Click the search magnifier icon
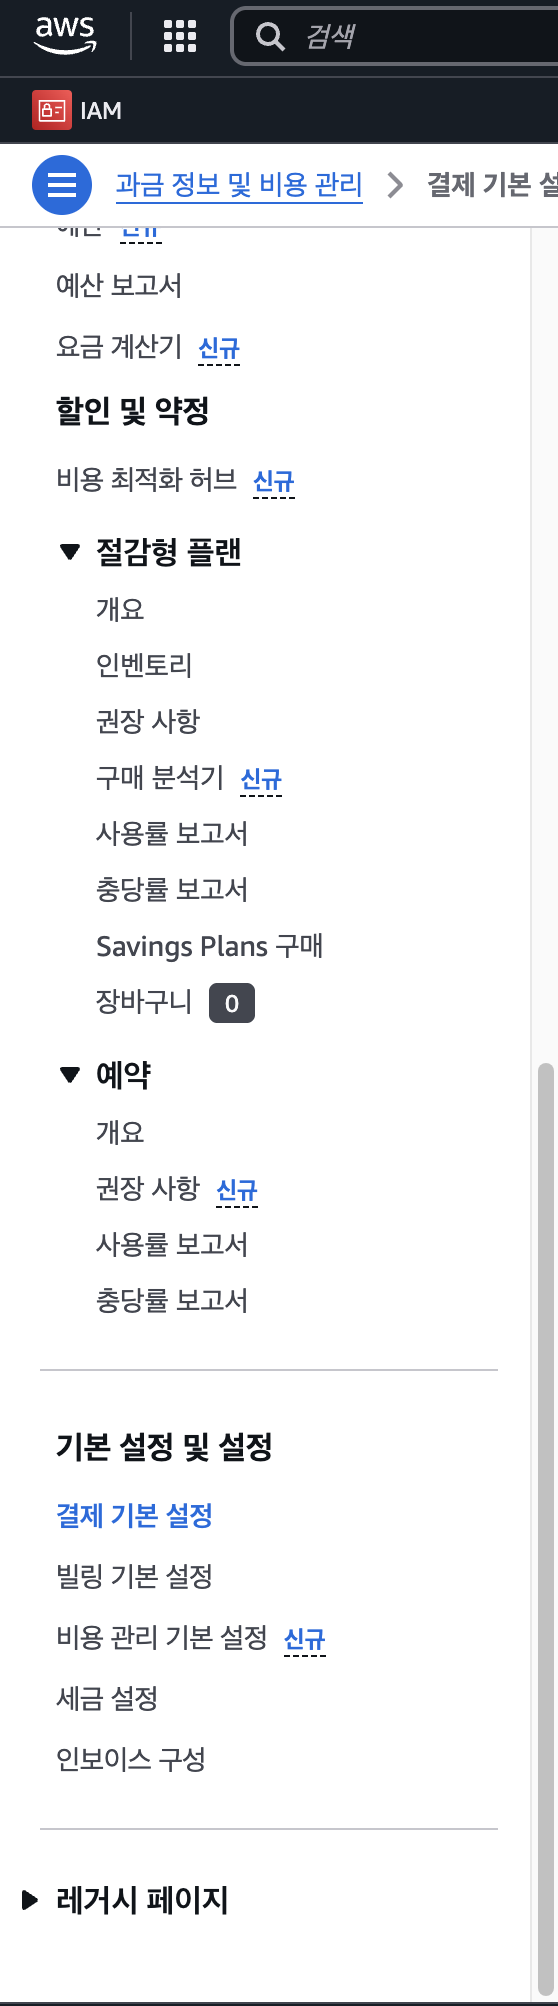The image size is (558, 2006). [270, 37]
